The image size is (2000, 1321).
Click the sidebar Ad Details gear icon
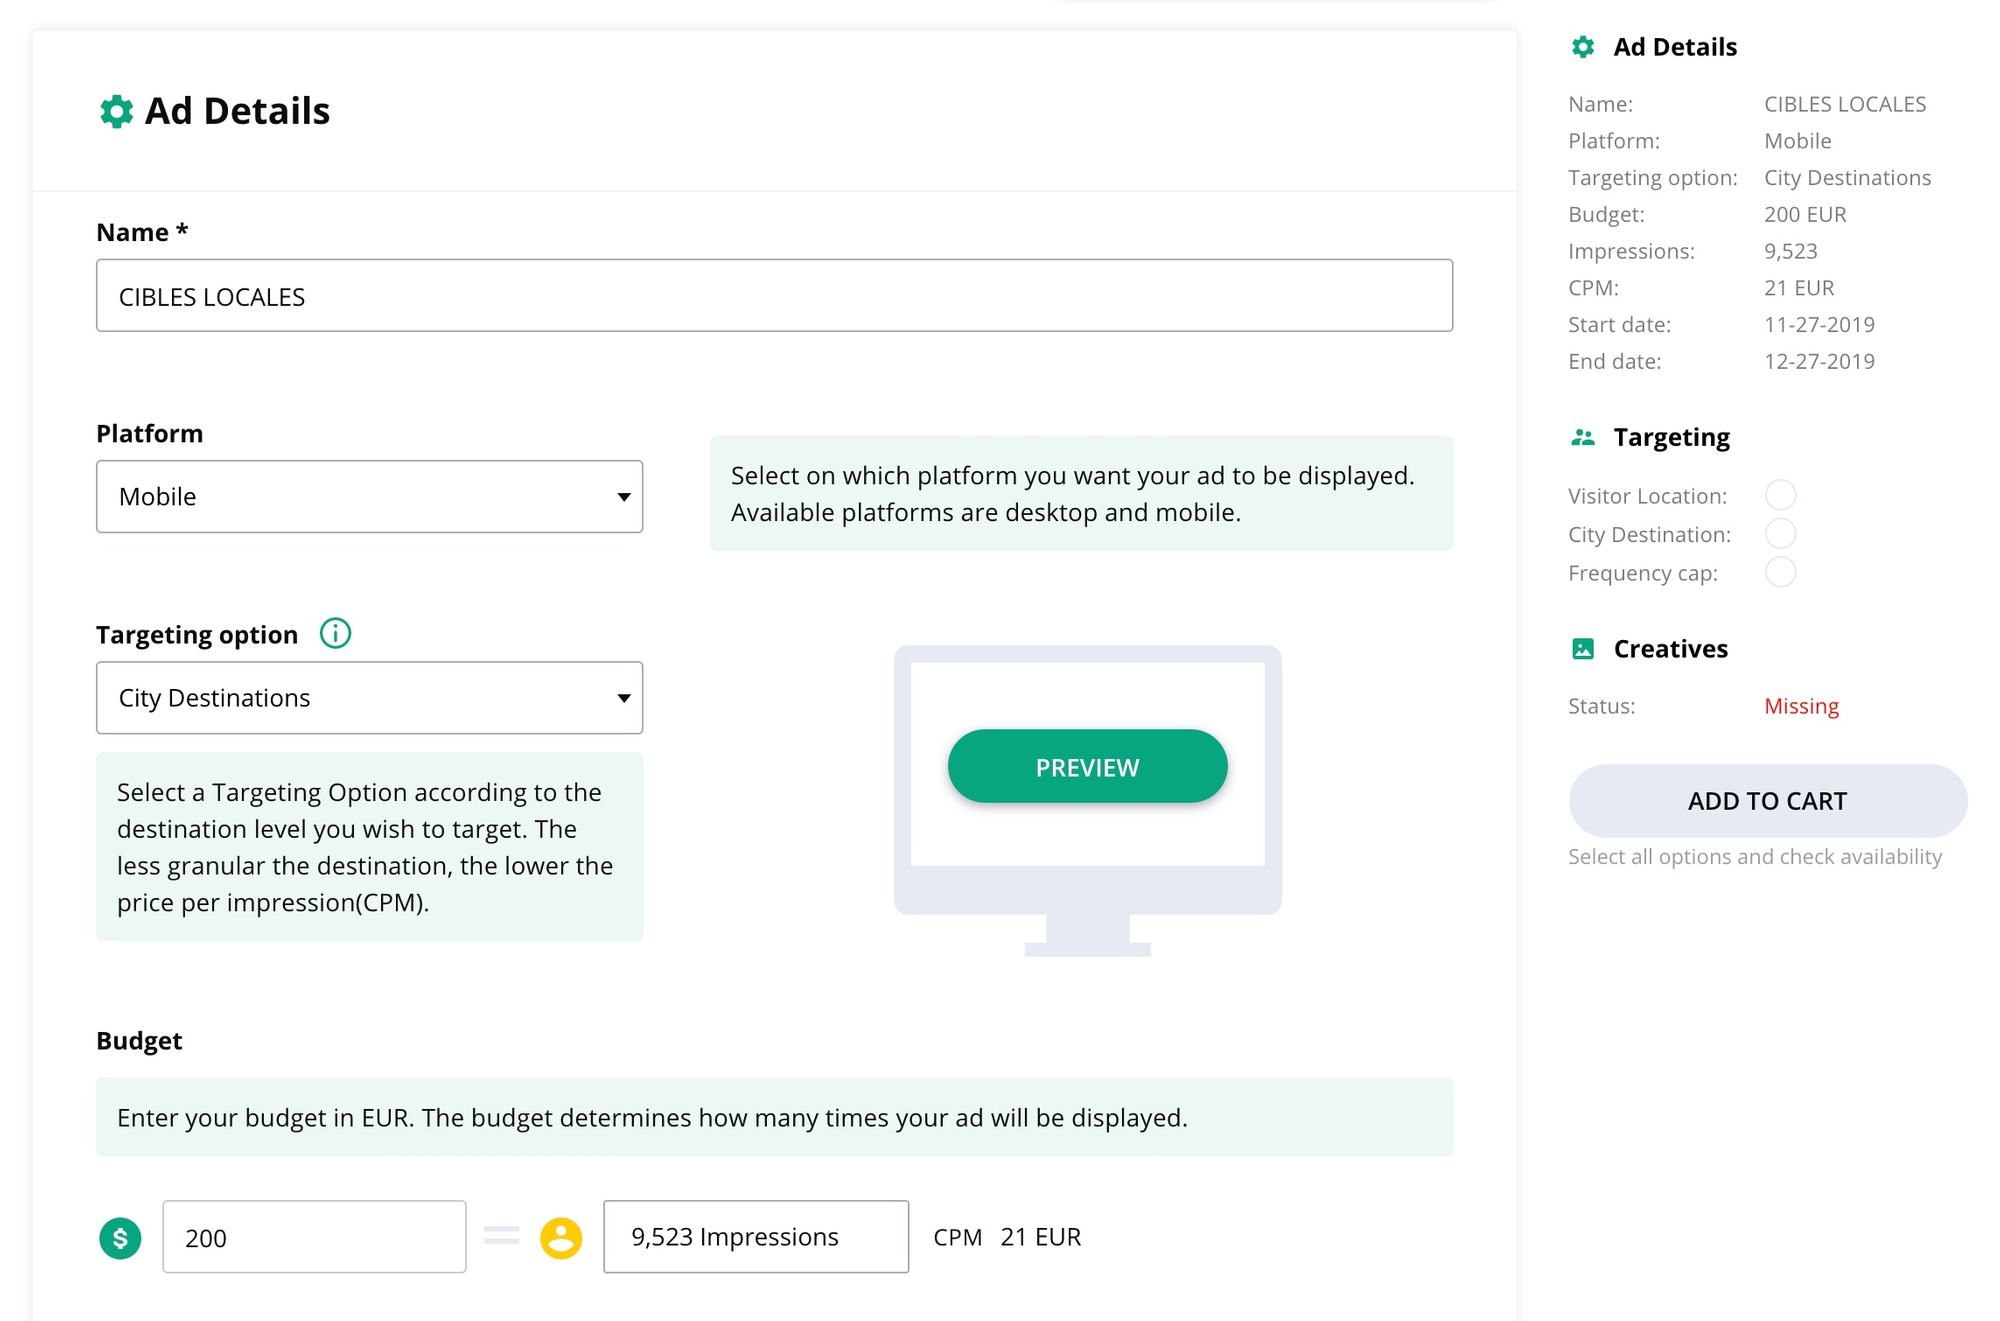click(x=1583, y=47)
